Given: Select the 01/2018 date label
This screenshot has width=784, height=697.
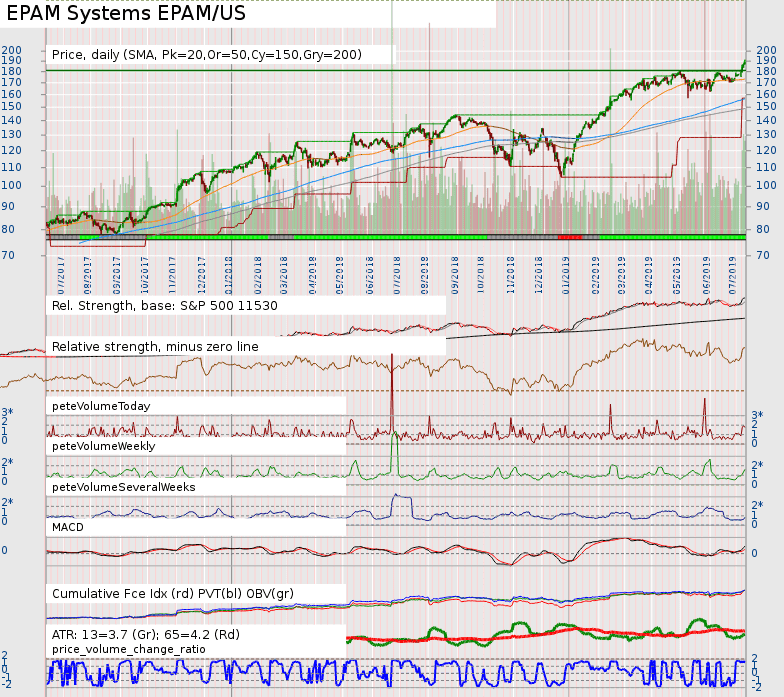Looking at the screenshot, I should [228, 276].
